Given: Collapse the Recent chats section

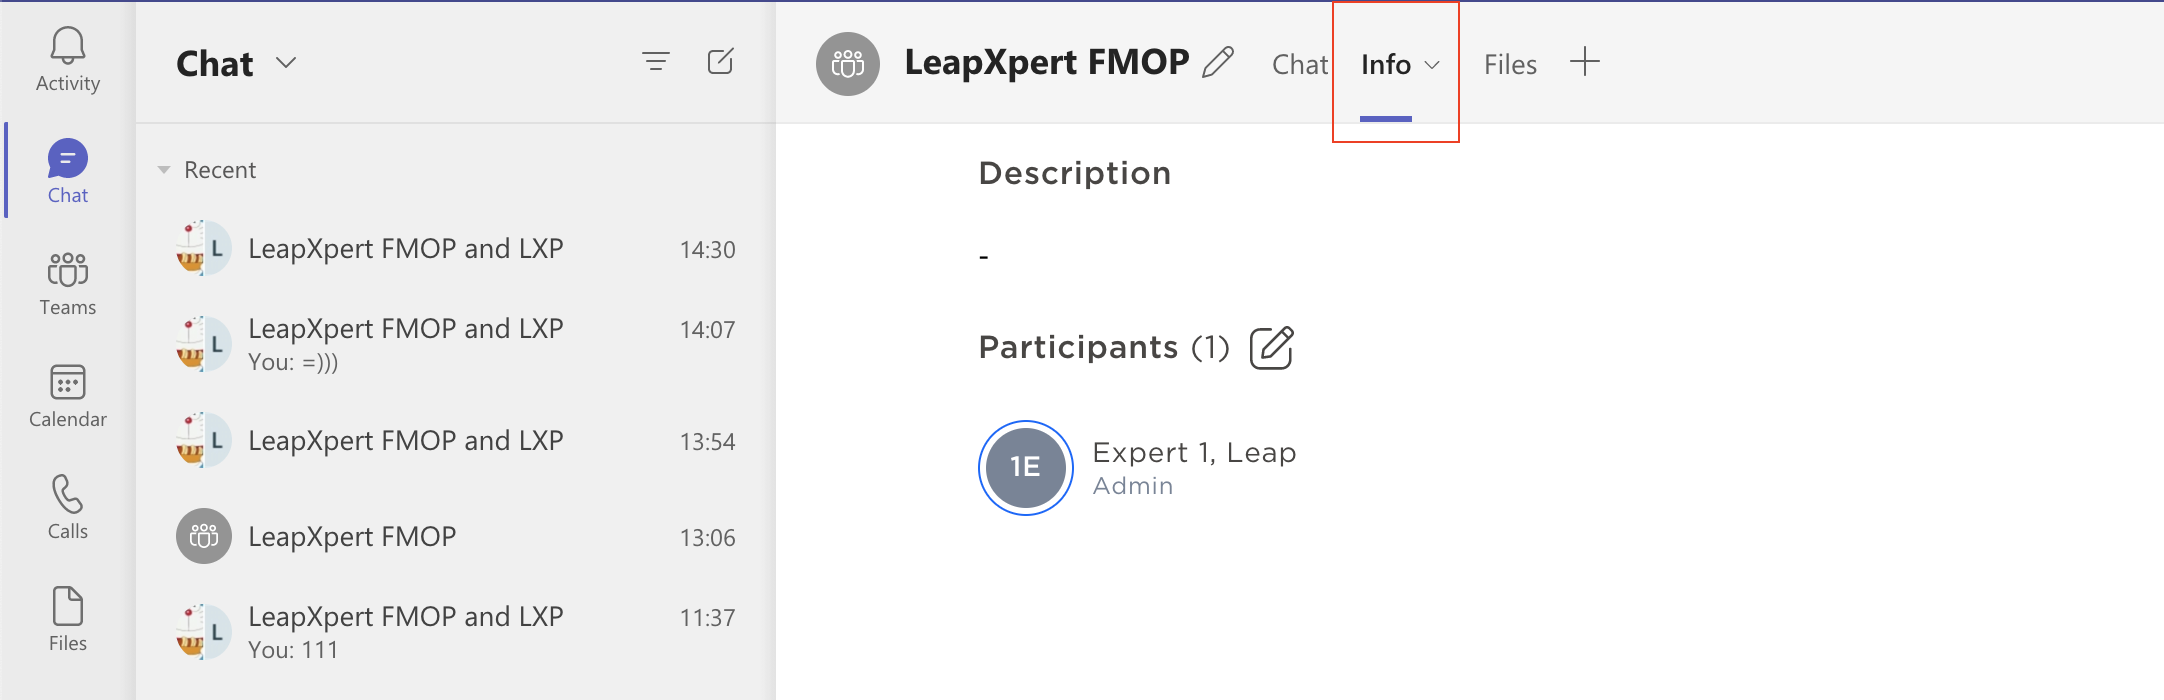Looking at the screenshot, I should pos(165,169).
